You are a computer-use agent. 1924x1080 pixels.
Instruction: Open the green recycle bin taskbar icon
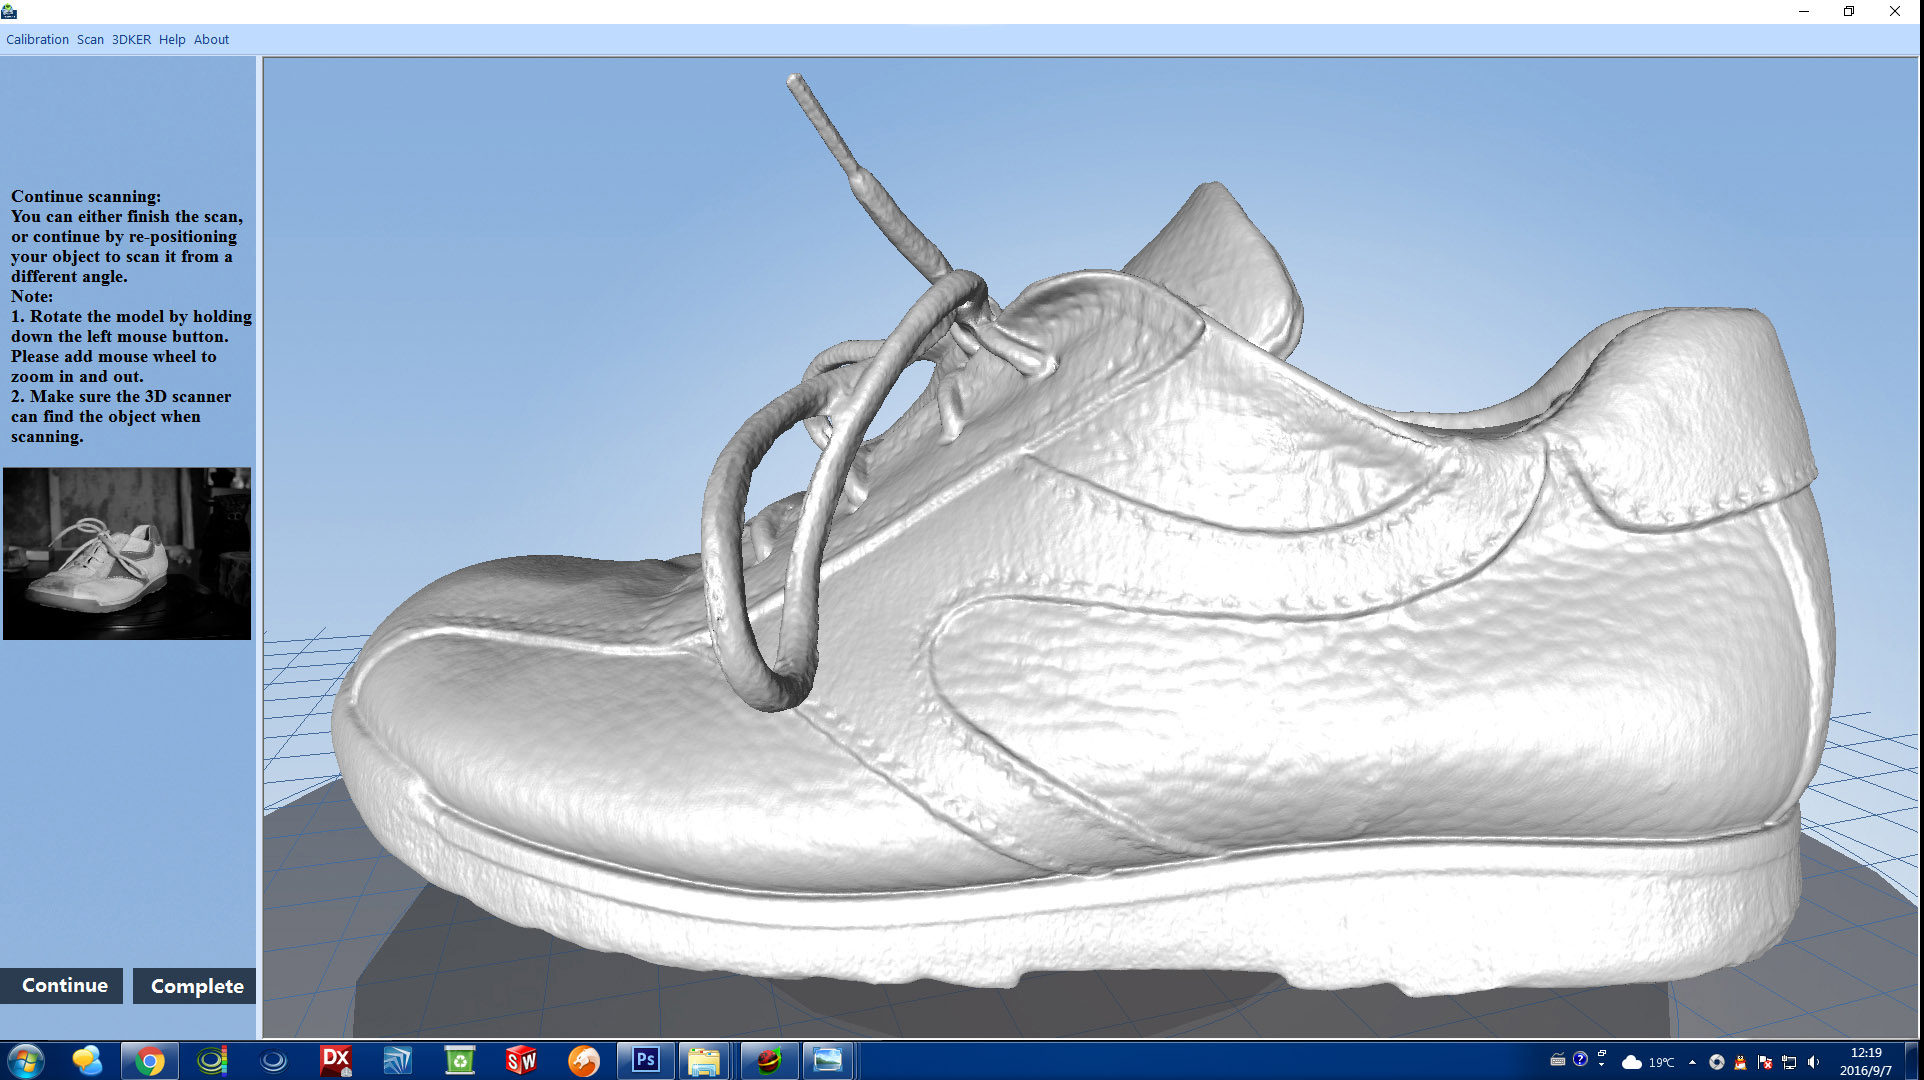click(459, 1061)
